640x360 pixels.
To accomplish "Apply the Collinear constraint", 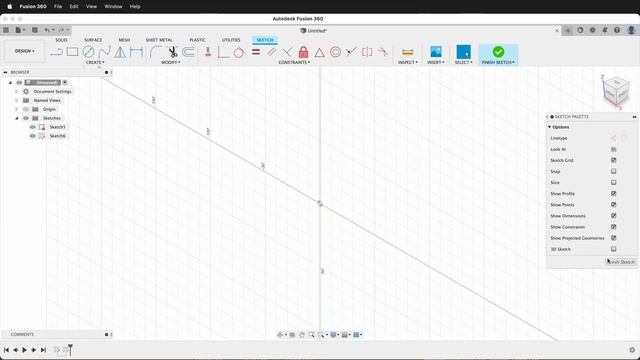I will tap(351, 52).
